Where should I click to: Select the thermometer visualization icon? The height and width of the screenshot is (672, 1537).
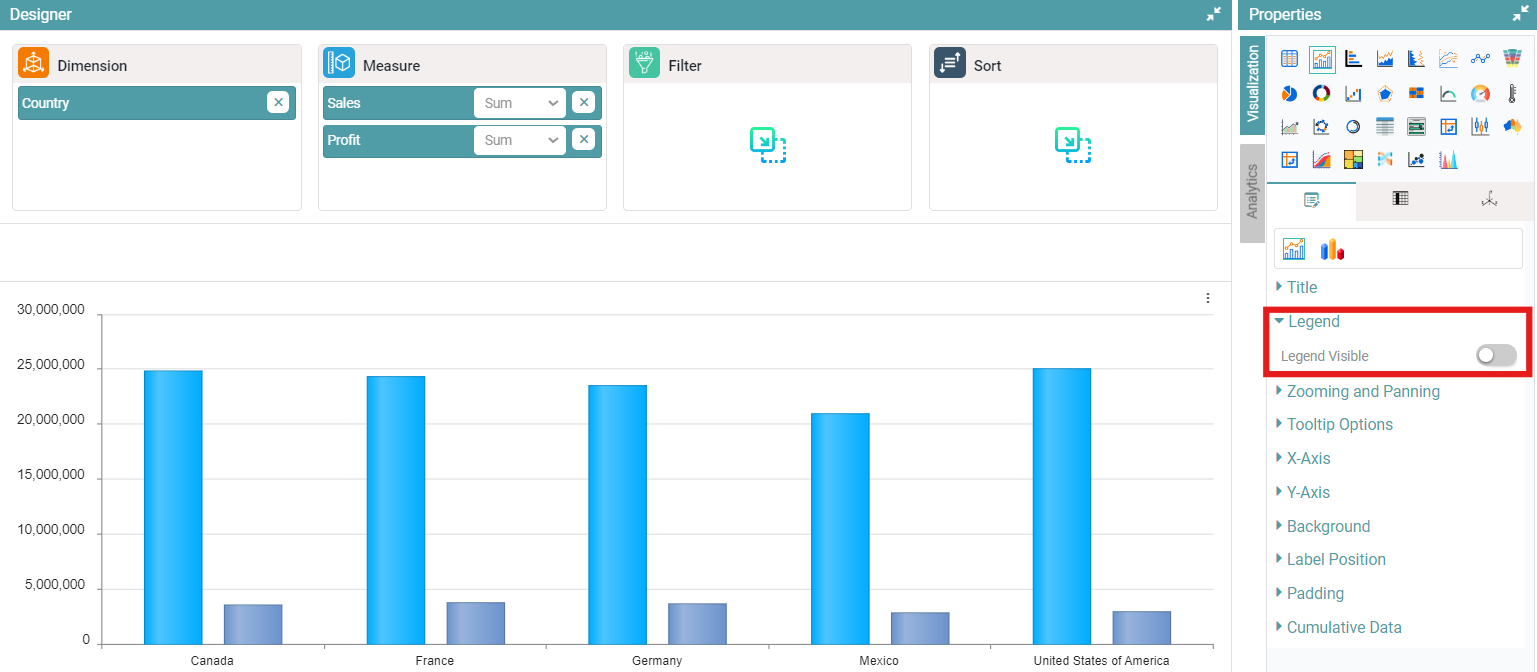1512,93
